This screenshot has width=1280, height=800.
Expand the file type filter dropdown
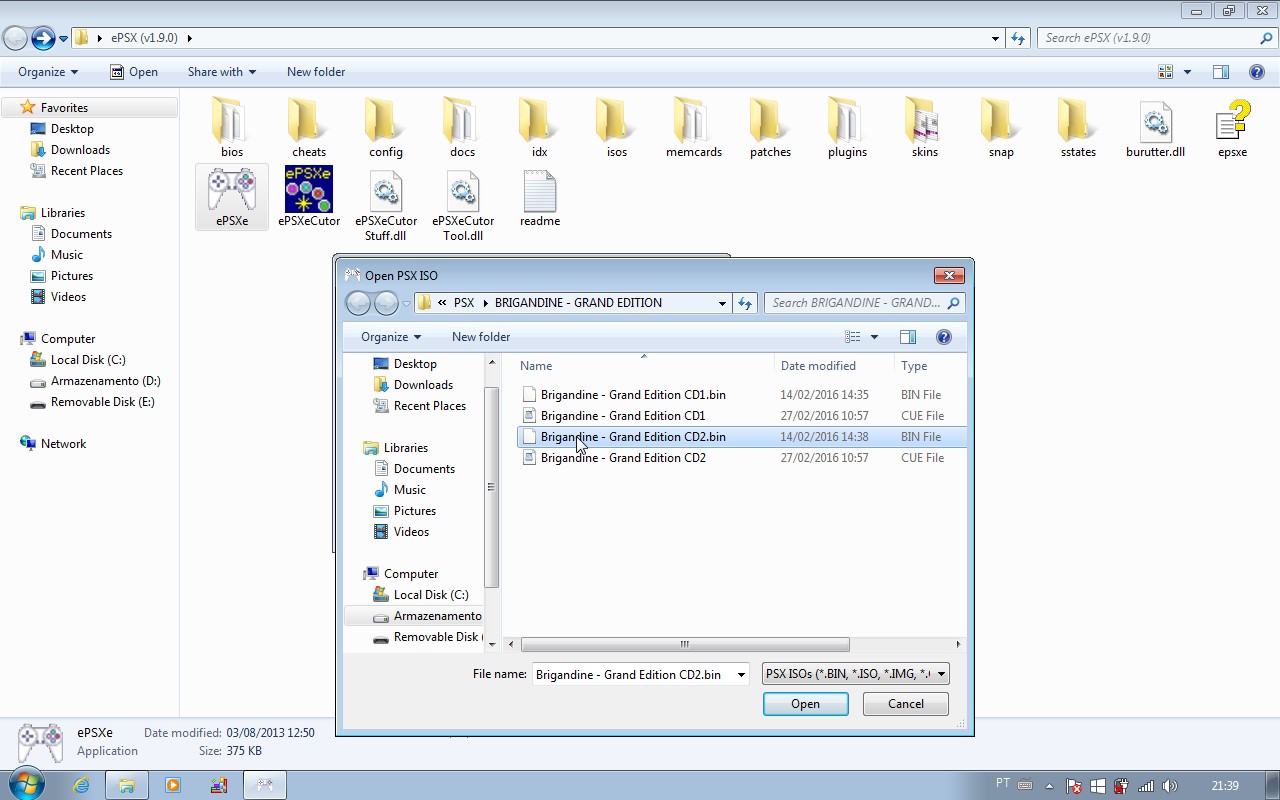pyautogui.click(x=941, y=674)
